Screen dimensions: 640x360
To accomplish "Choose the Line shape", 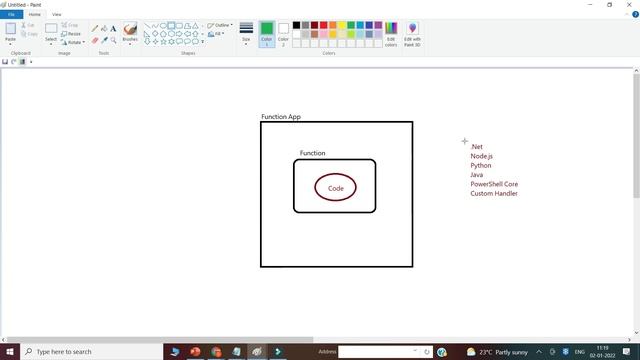I will (147, 26).
